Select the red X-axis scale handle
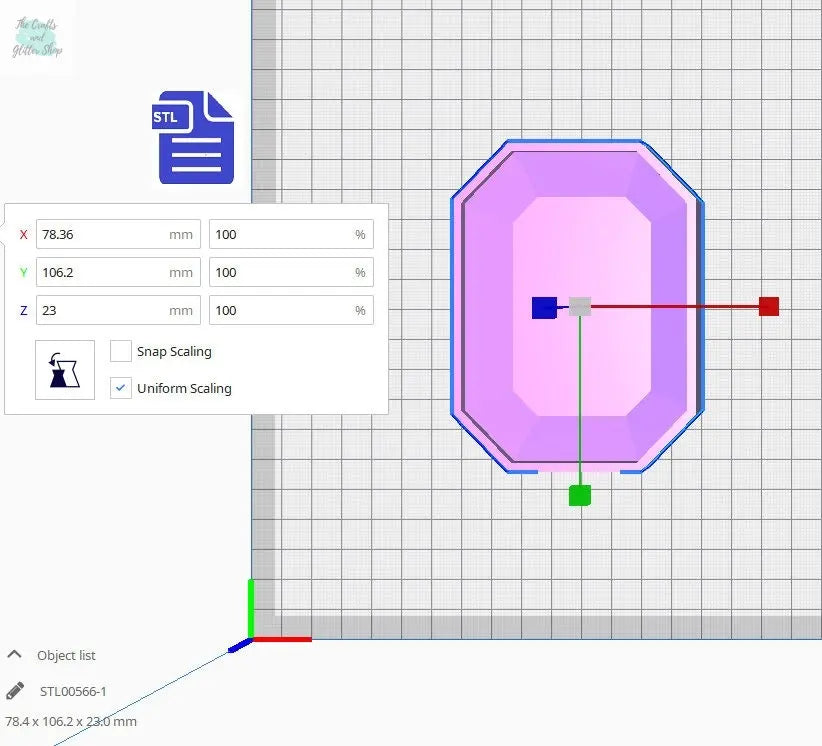 click(x=768, y=306)
